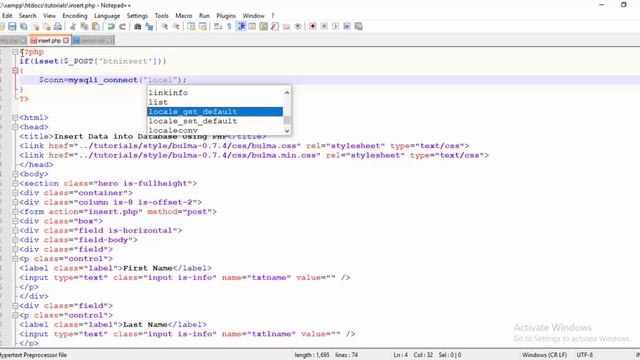Viewport: 640px width, 360px height.
Task: Open the Language menu
Action: pyautogui.click(x=107, y=16)
